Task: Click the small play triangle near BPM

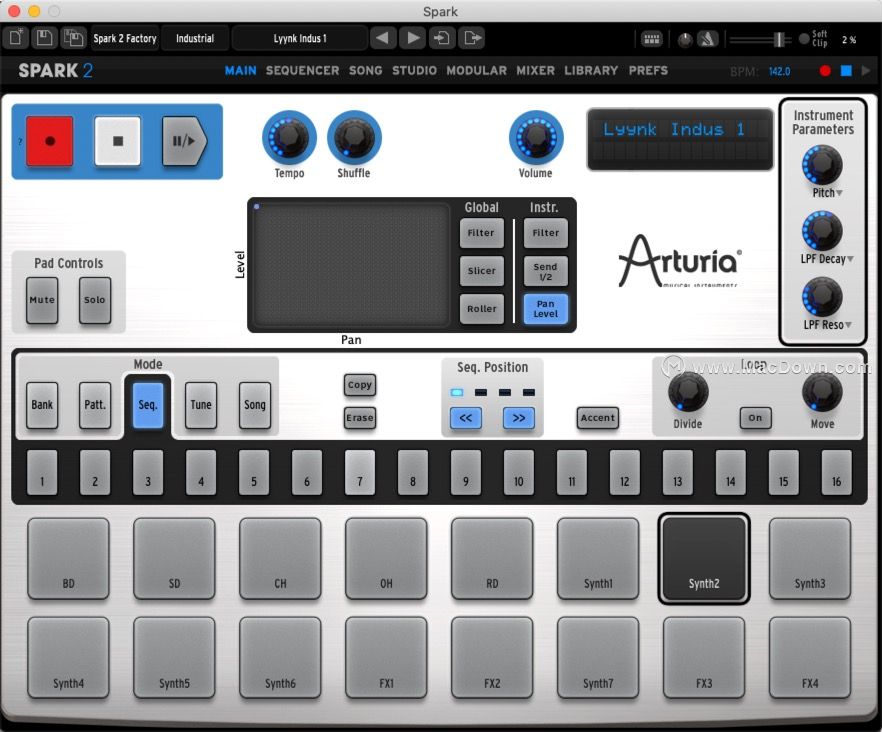Action: pyautogui.click(x=866, y=71)
